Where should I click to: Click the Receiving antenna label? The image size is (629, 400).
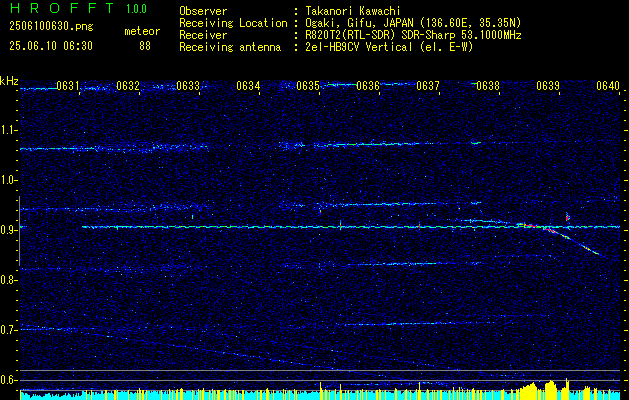pyautogui.click(x=230, y=47)
